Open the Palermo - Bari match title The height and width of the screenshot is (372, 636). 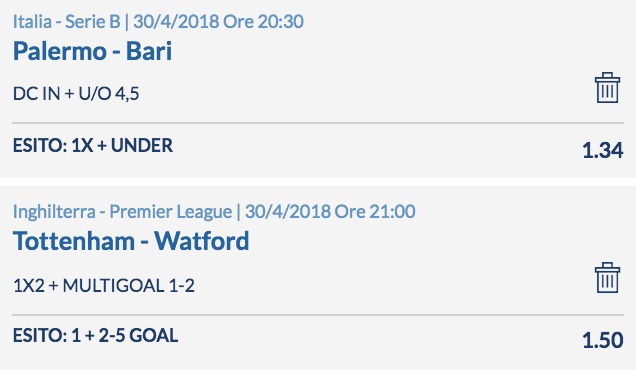92,52
